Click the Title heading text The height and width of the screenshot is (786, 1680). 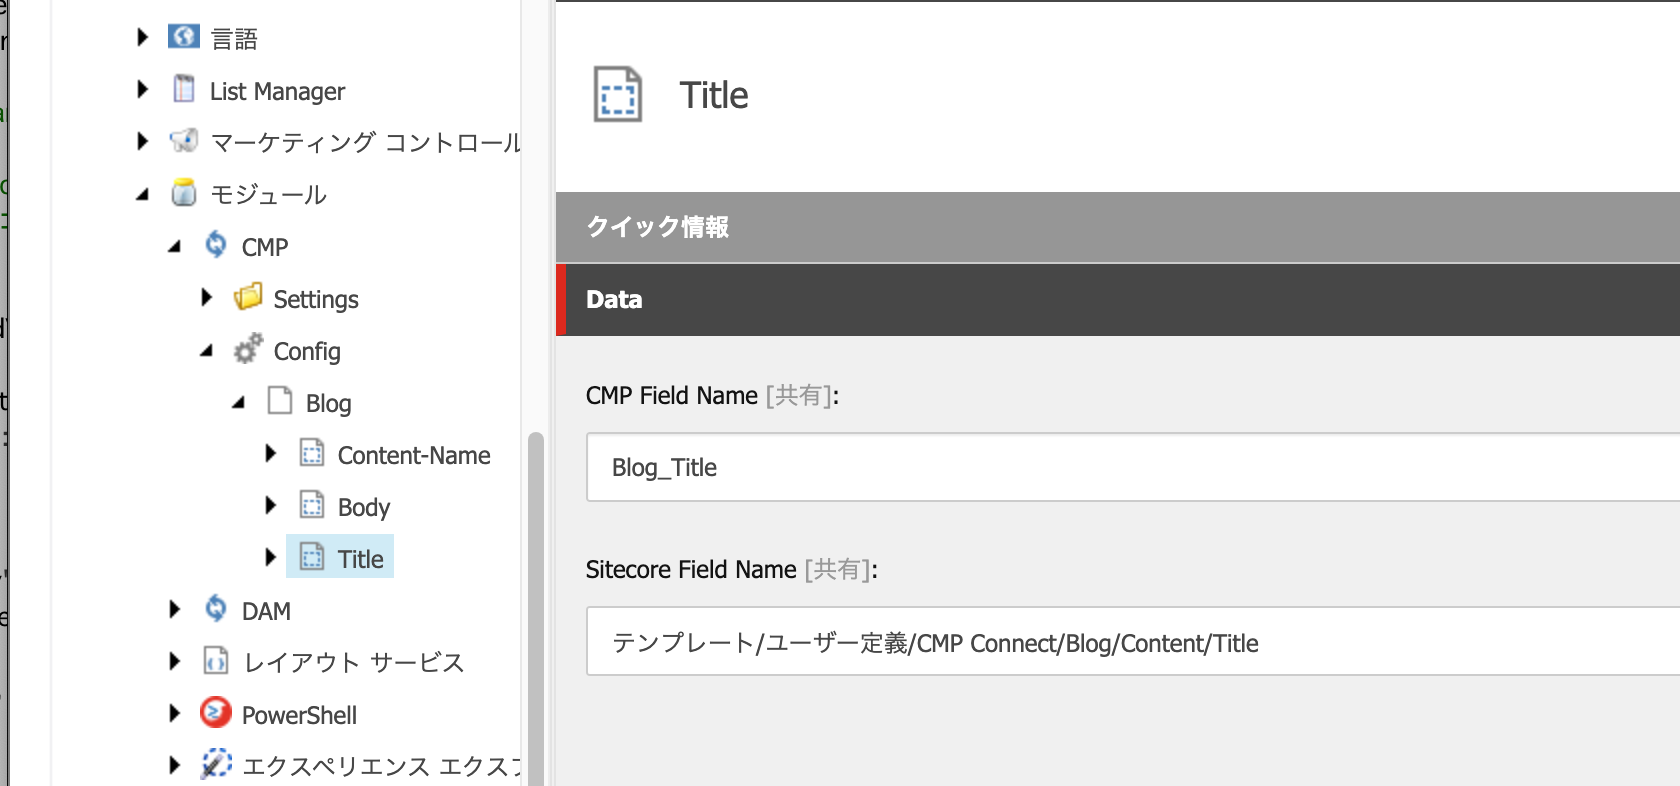[x=714, y=95]
